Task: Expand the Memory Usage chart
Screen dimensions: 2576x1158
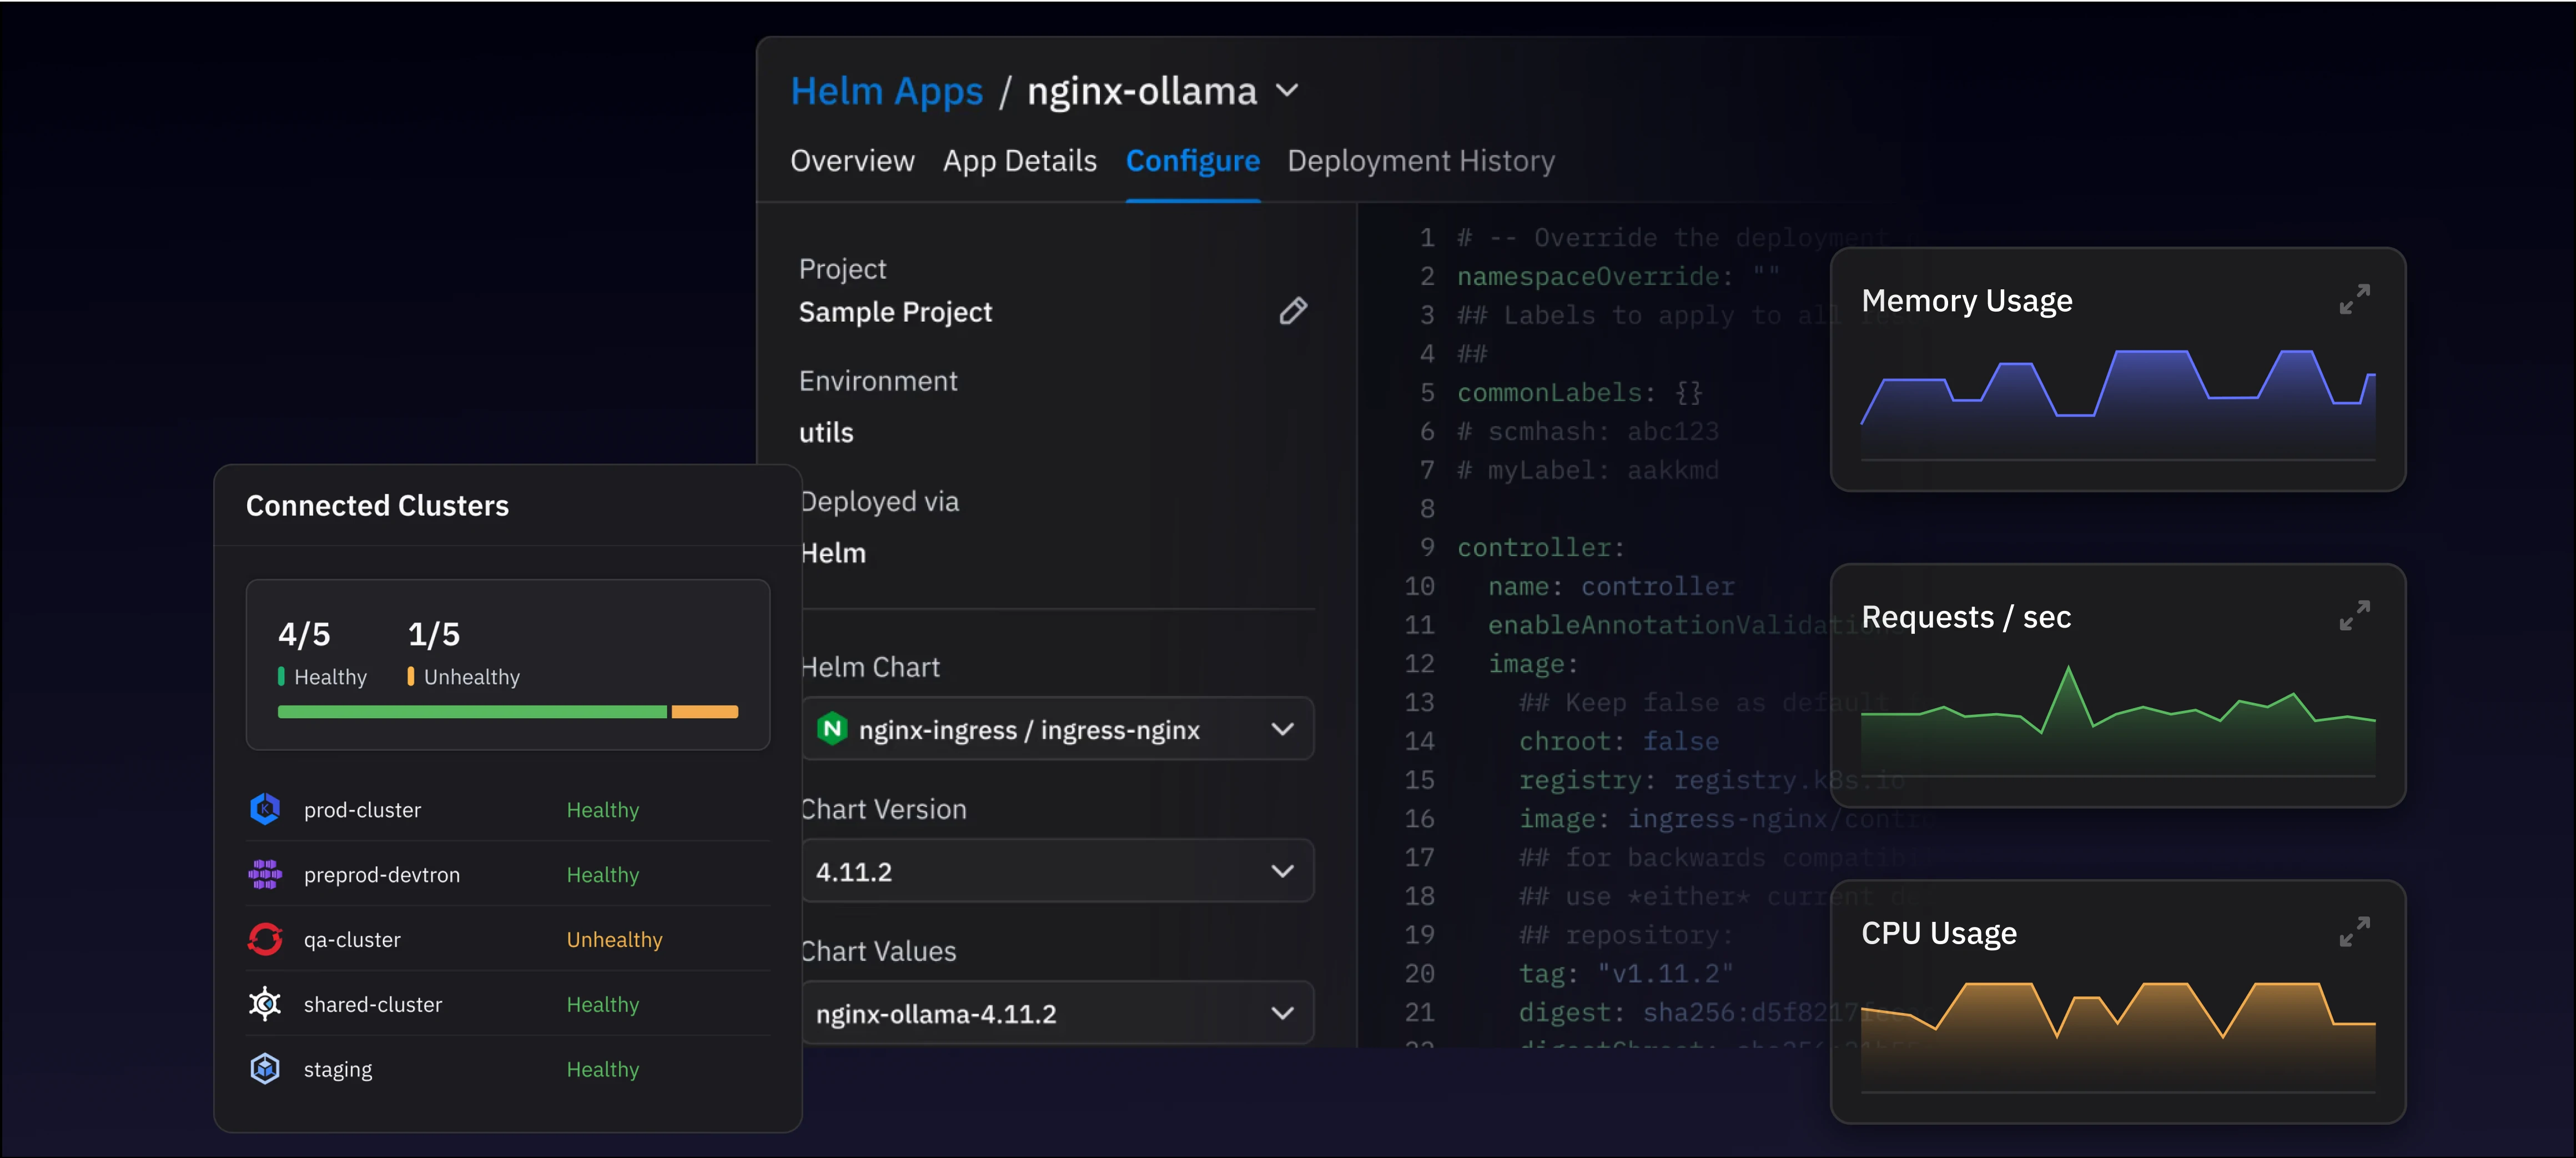Action: [2354, 299]
